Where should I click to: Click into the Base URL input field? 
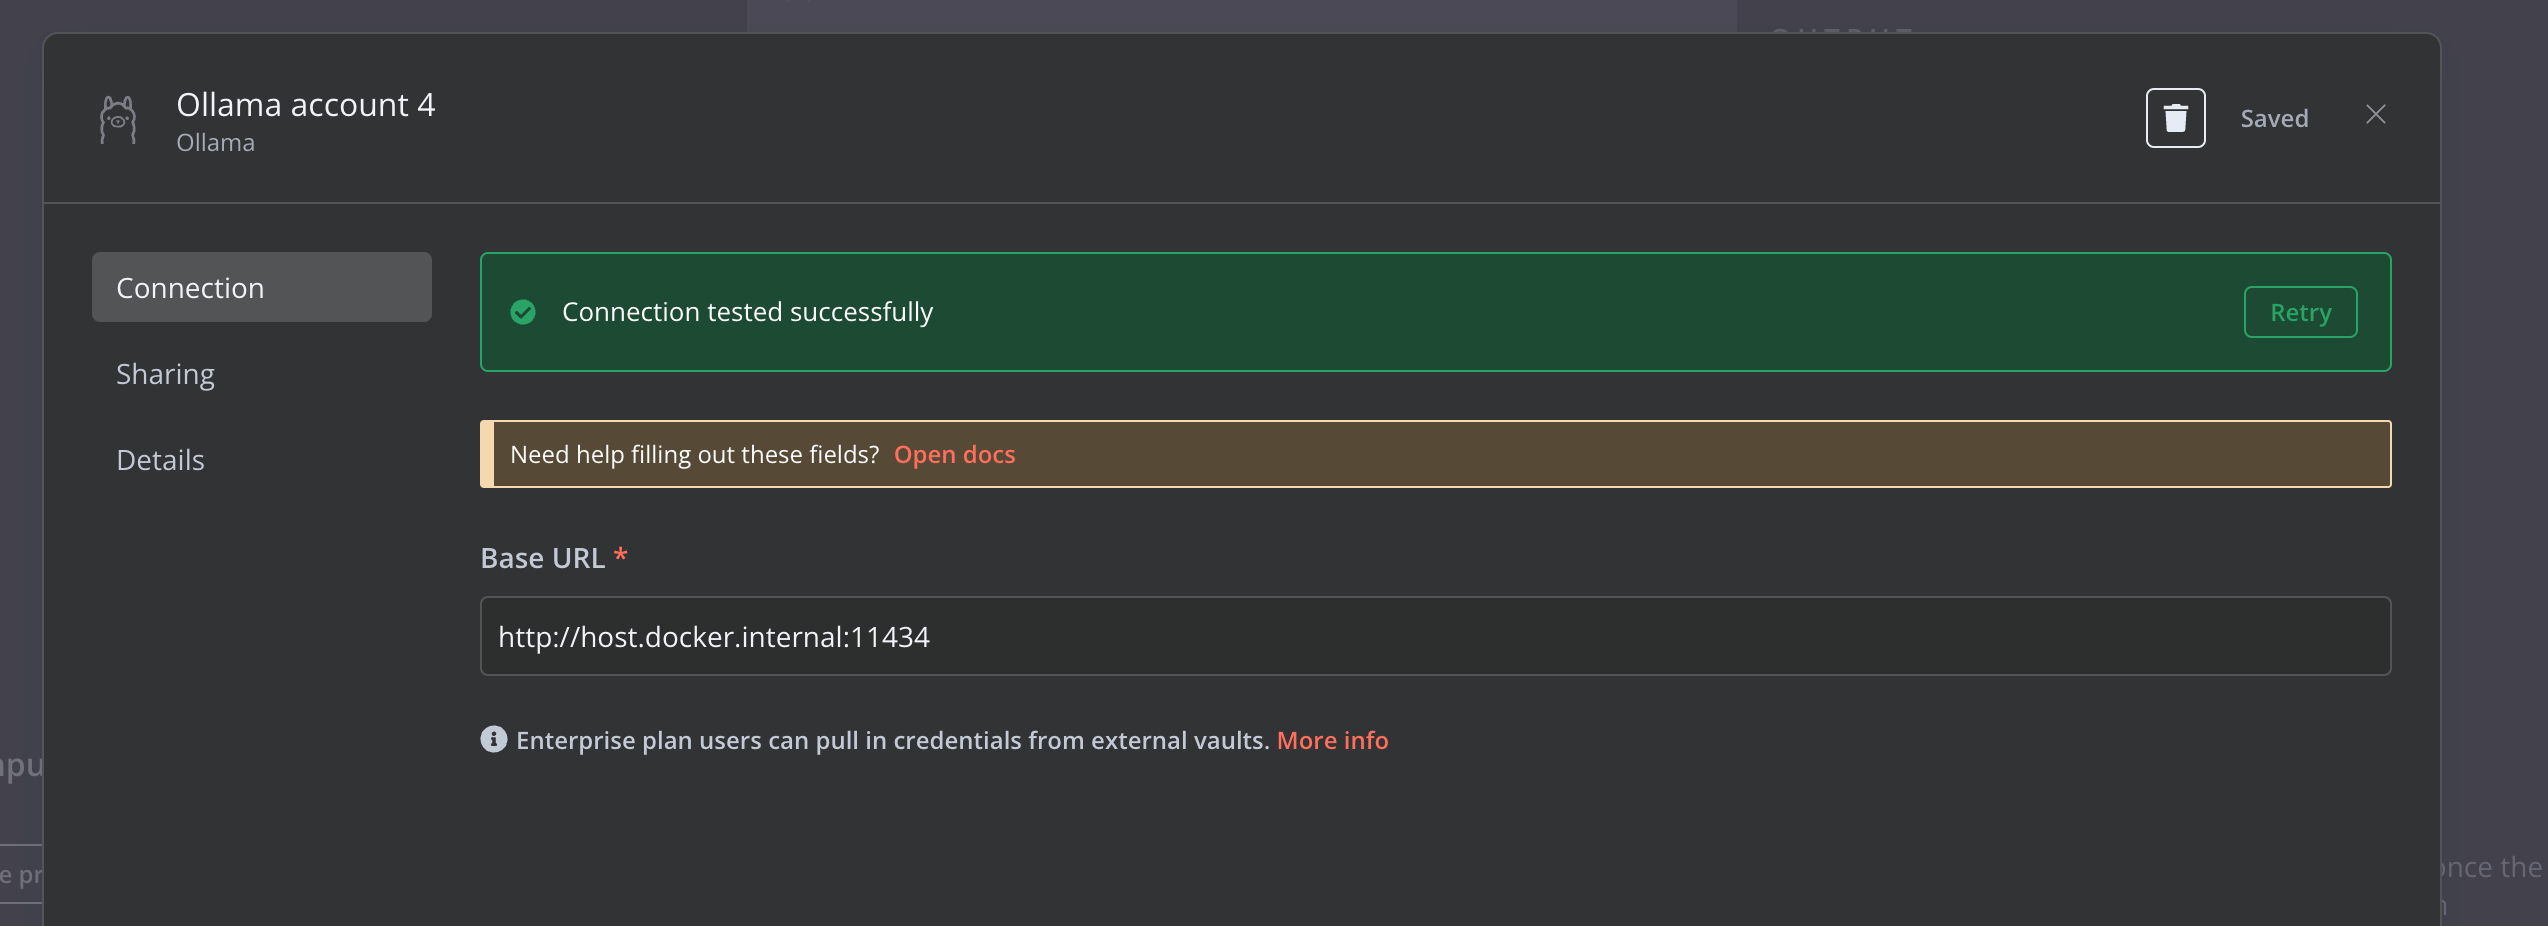point(1435,636)
